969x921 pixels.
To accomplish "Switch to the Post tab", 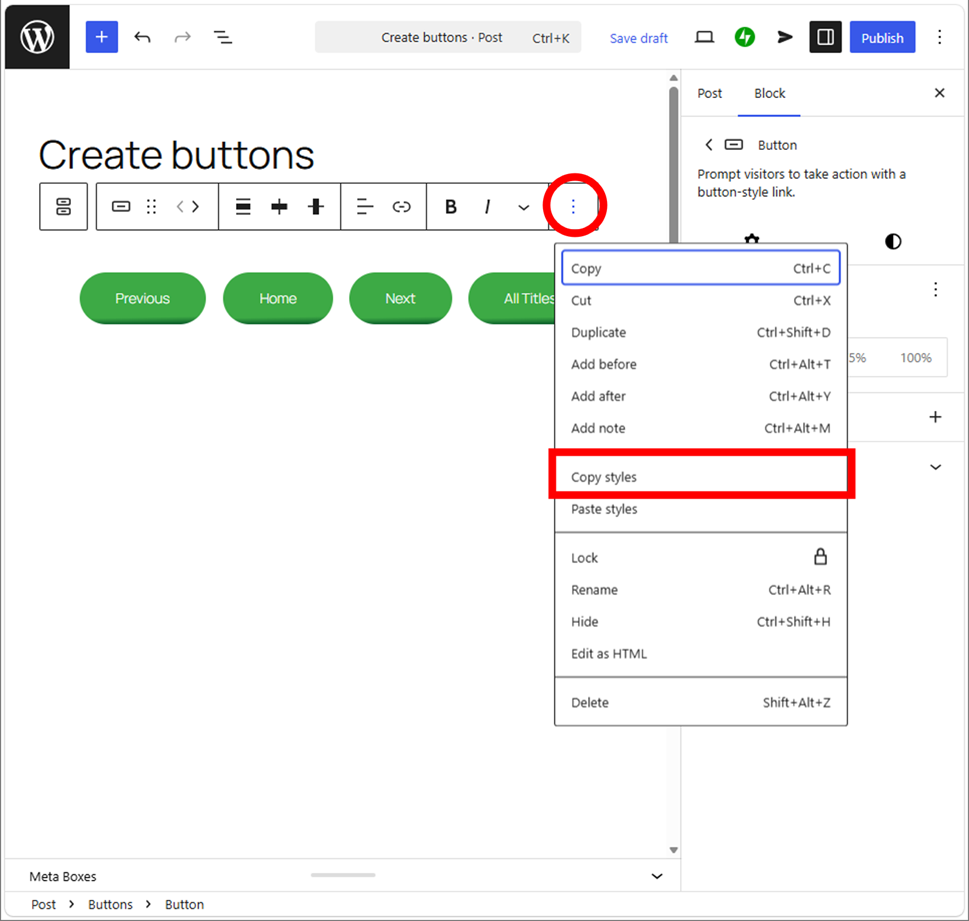I will click(709, 93).
